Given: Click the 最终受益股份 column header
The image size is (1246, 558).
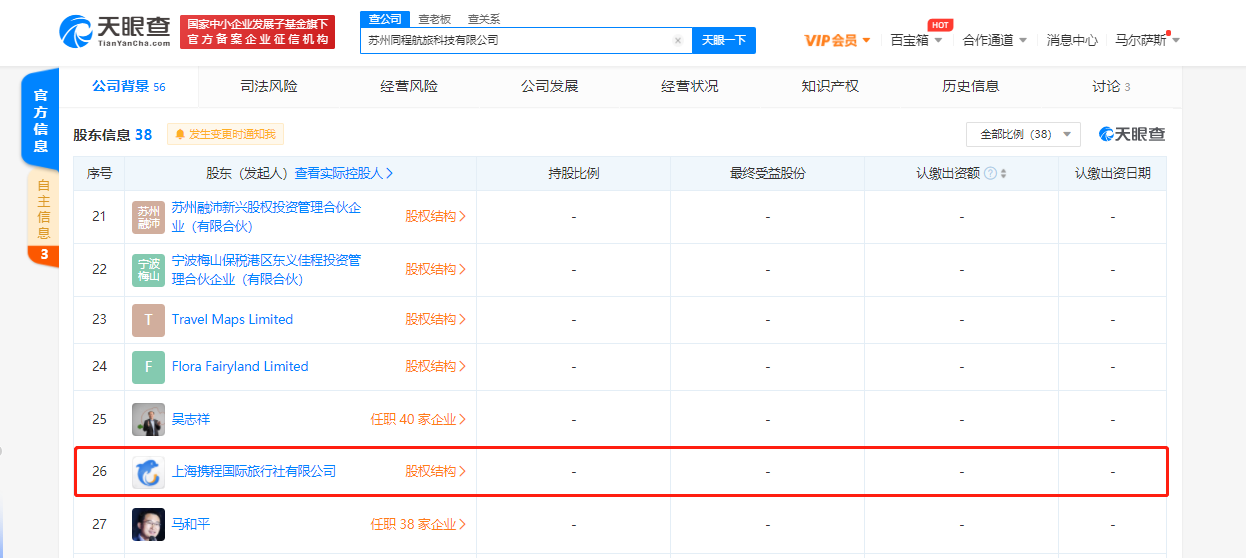Looking at the screenshot, I should [767, 173].
